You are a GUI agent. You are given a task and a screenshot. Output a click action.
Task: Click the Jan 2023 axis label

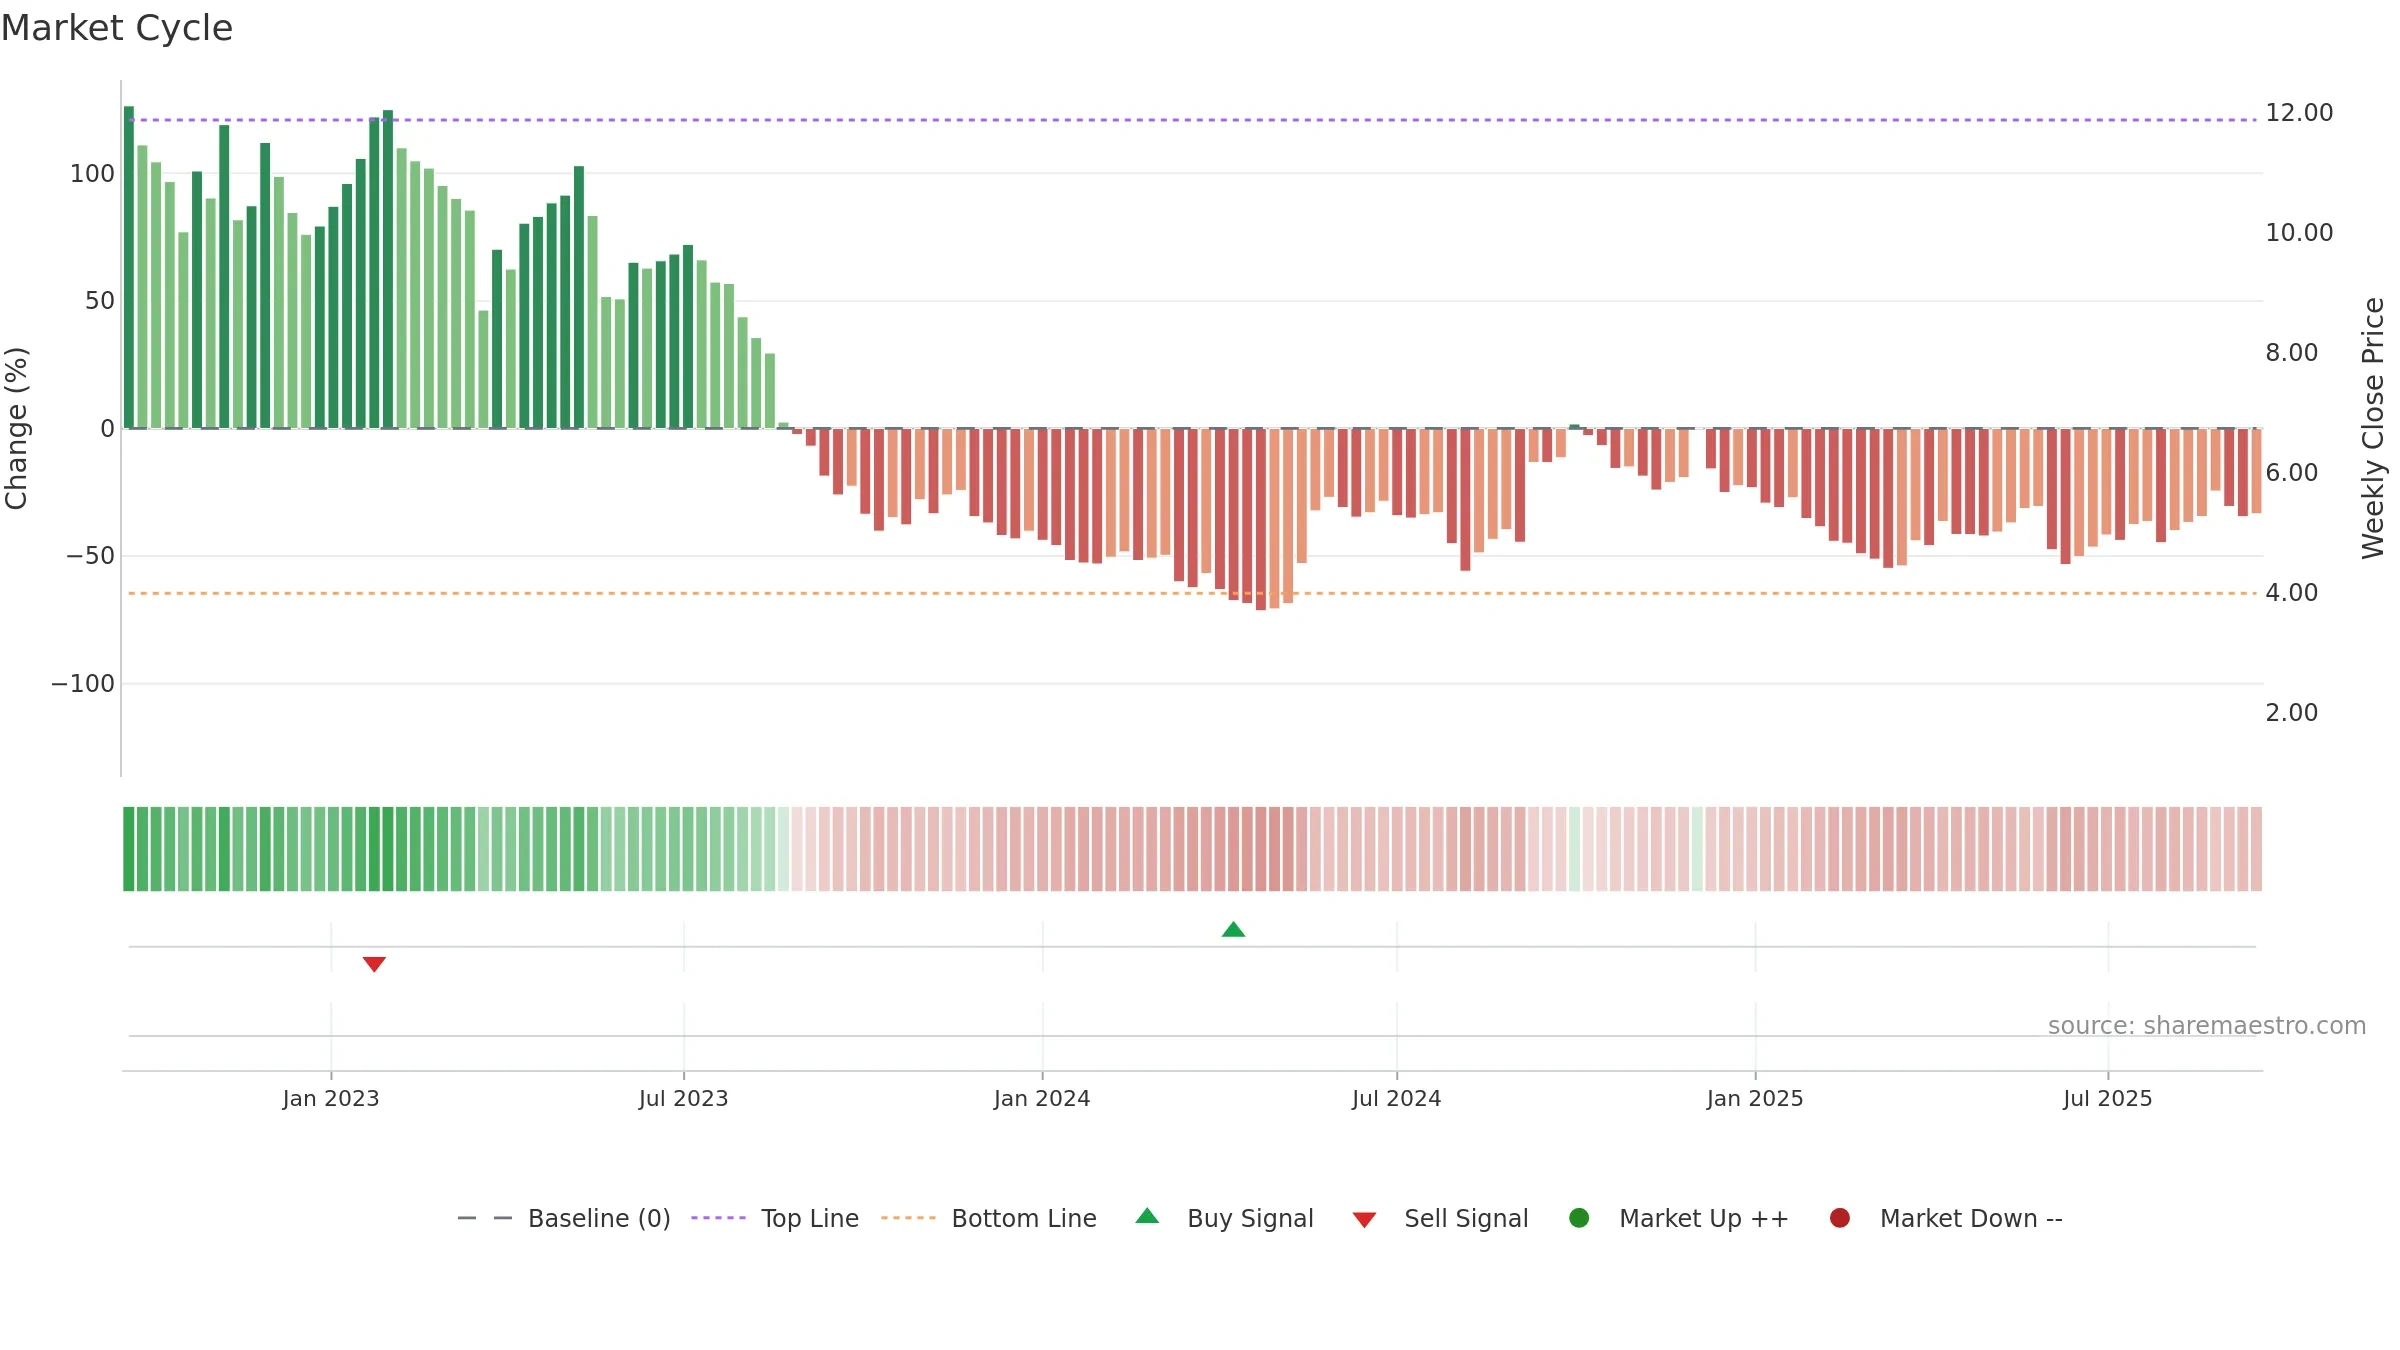tap(331, 1099)
